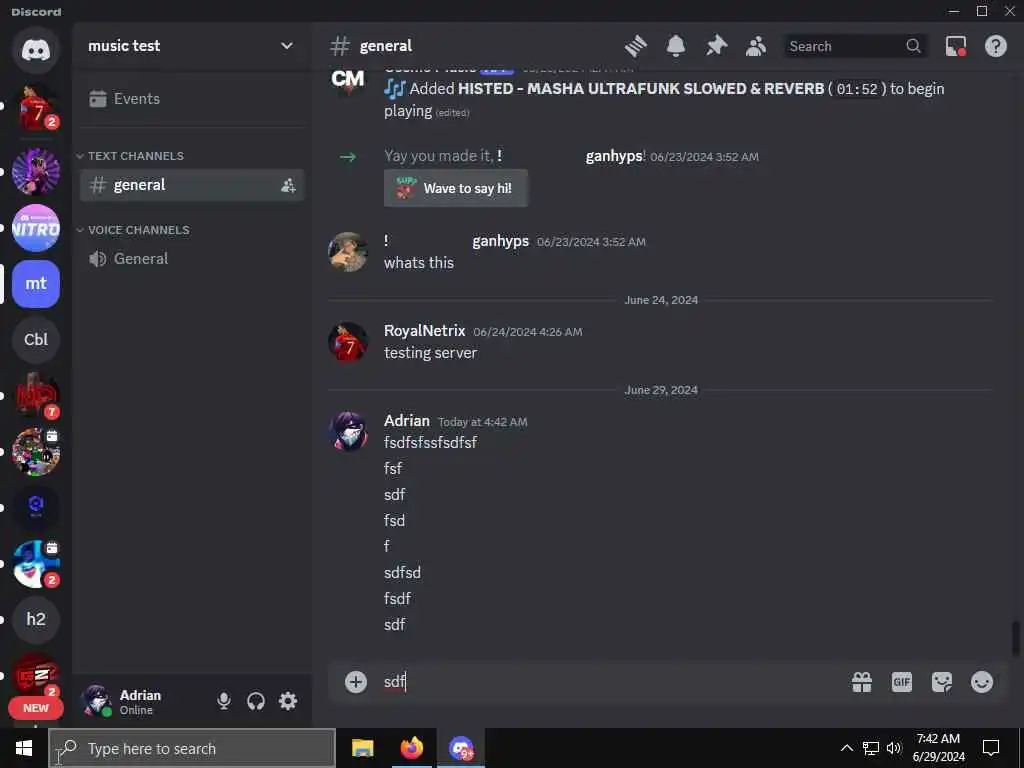Click ganhyps username on whats this message
Viewport: 1024px width, 768px height.
[500, 241]
